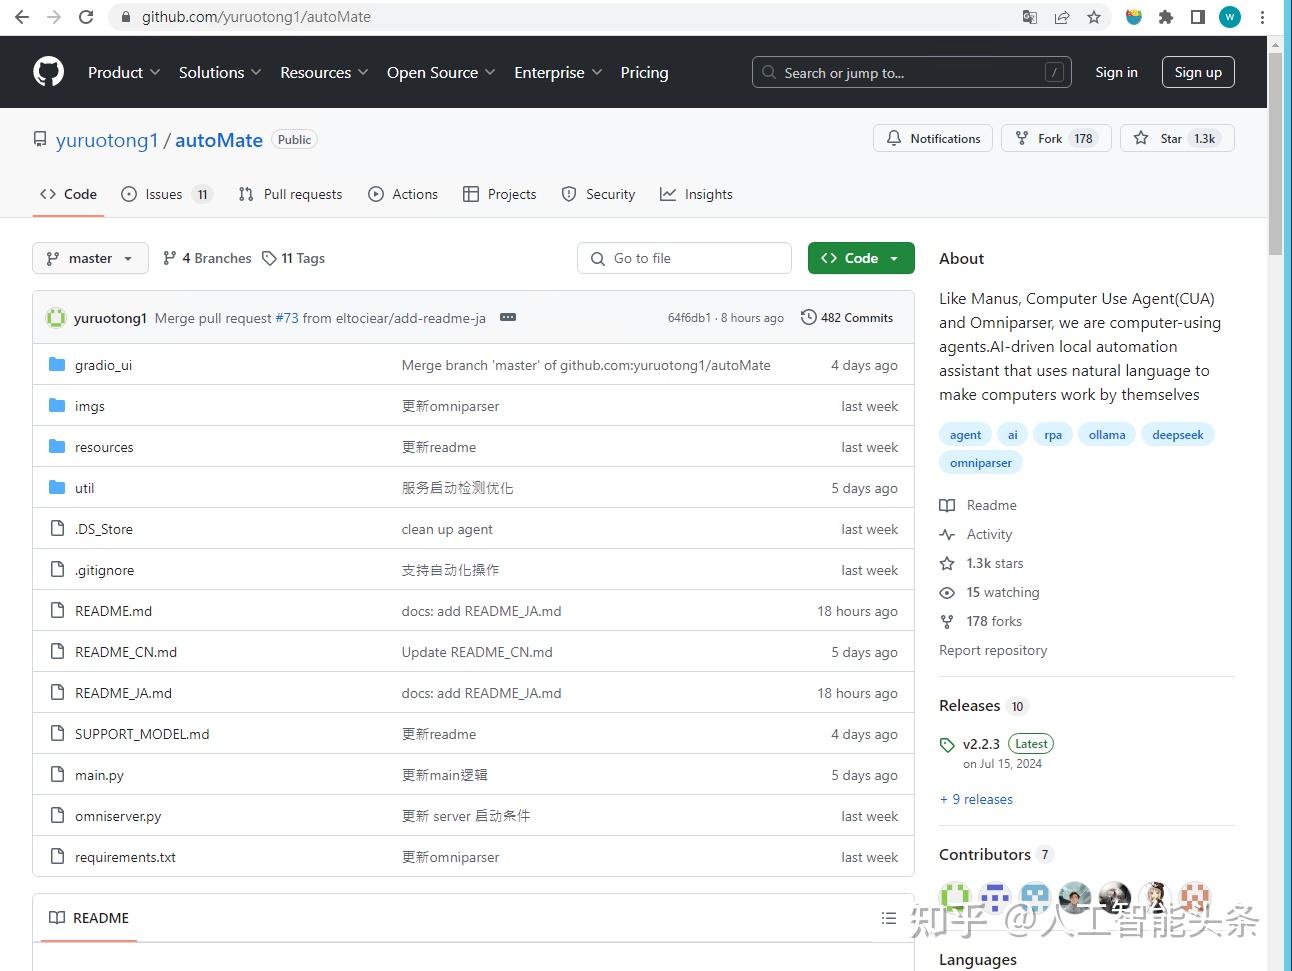Switch to the Insights tab
1292x971 pixels.
[x=696, y=194]
